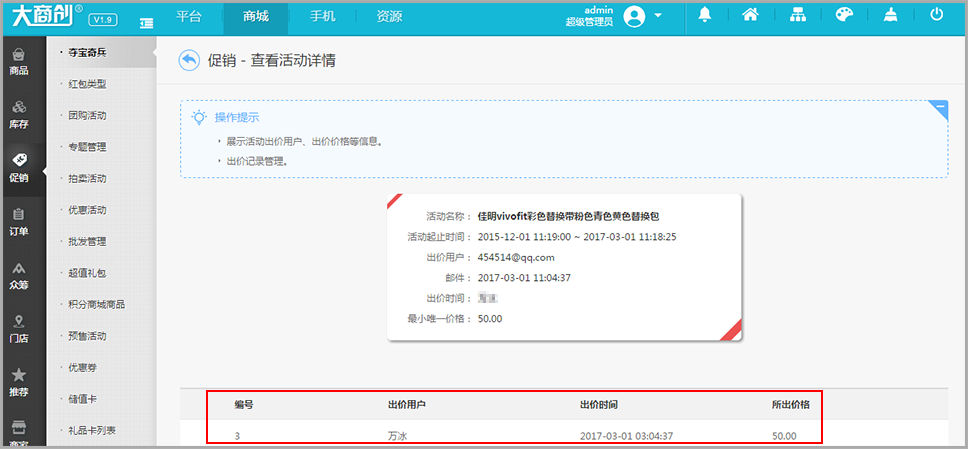Click the 出价用户 column header
Screen dimensions: 968x450
[407, 405]
